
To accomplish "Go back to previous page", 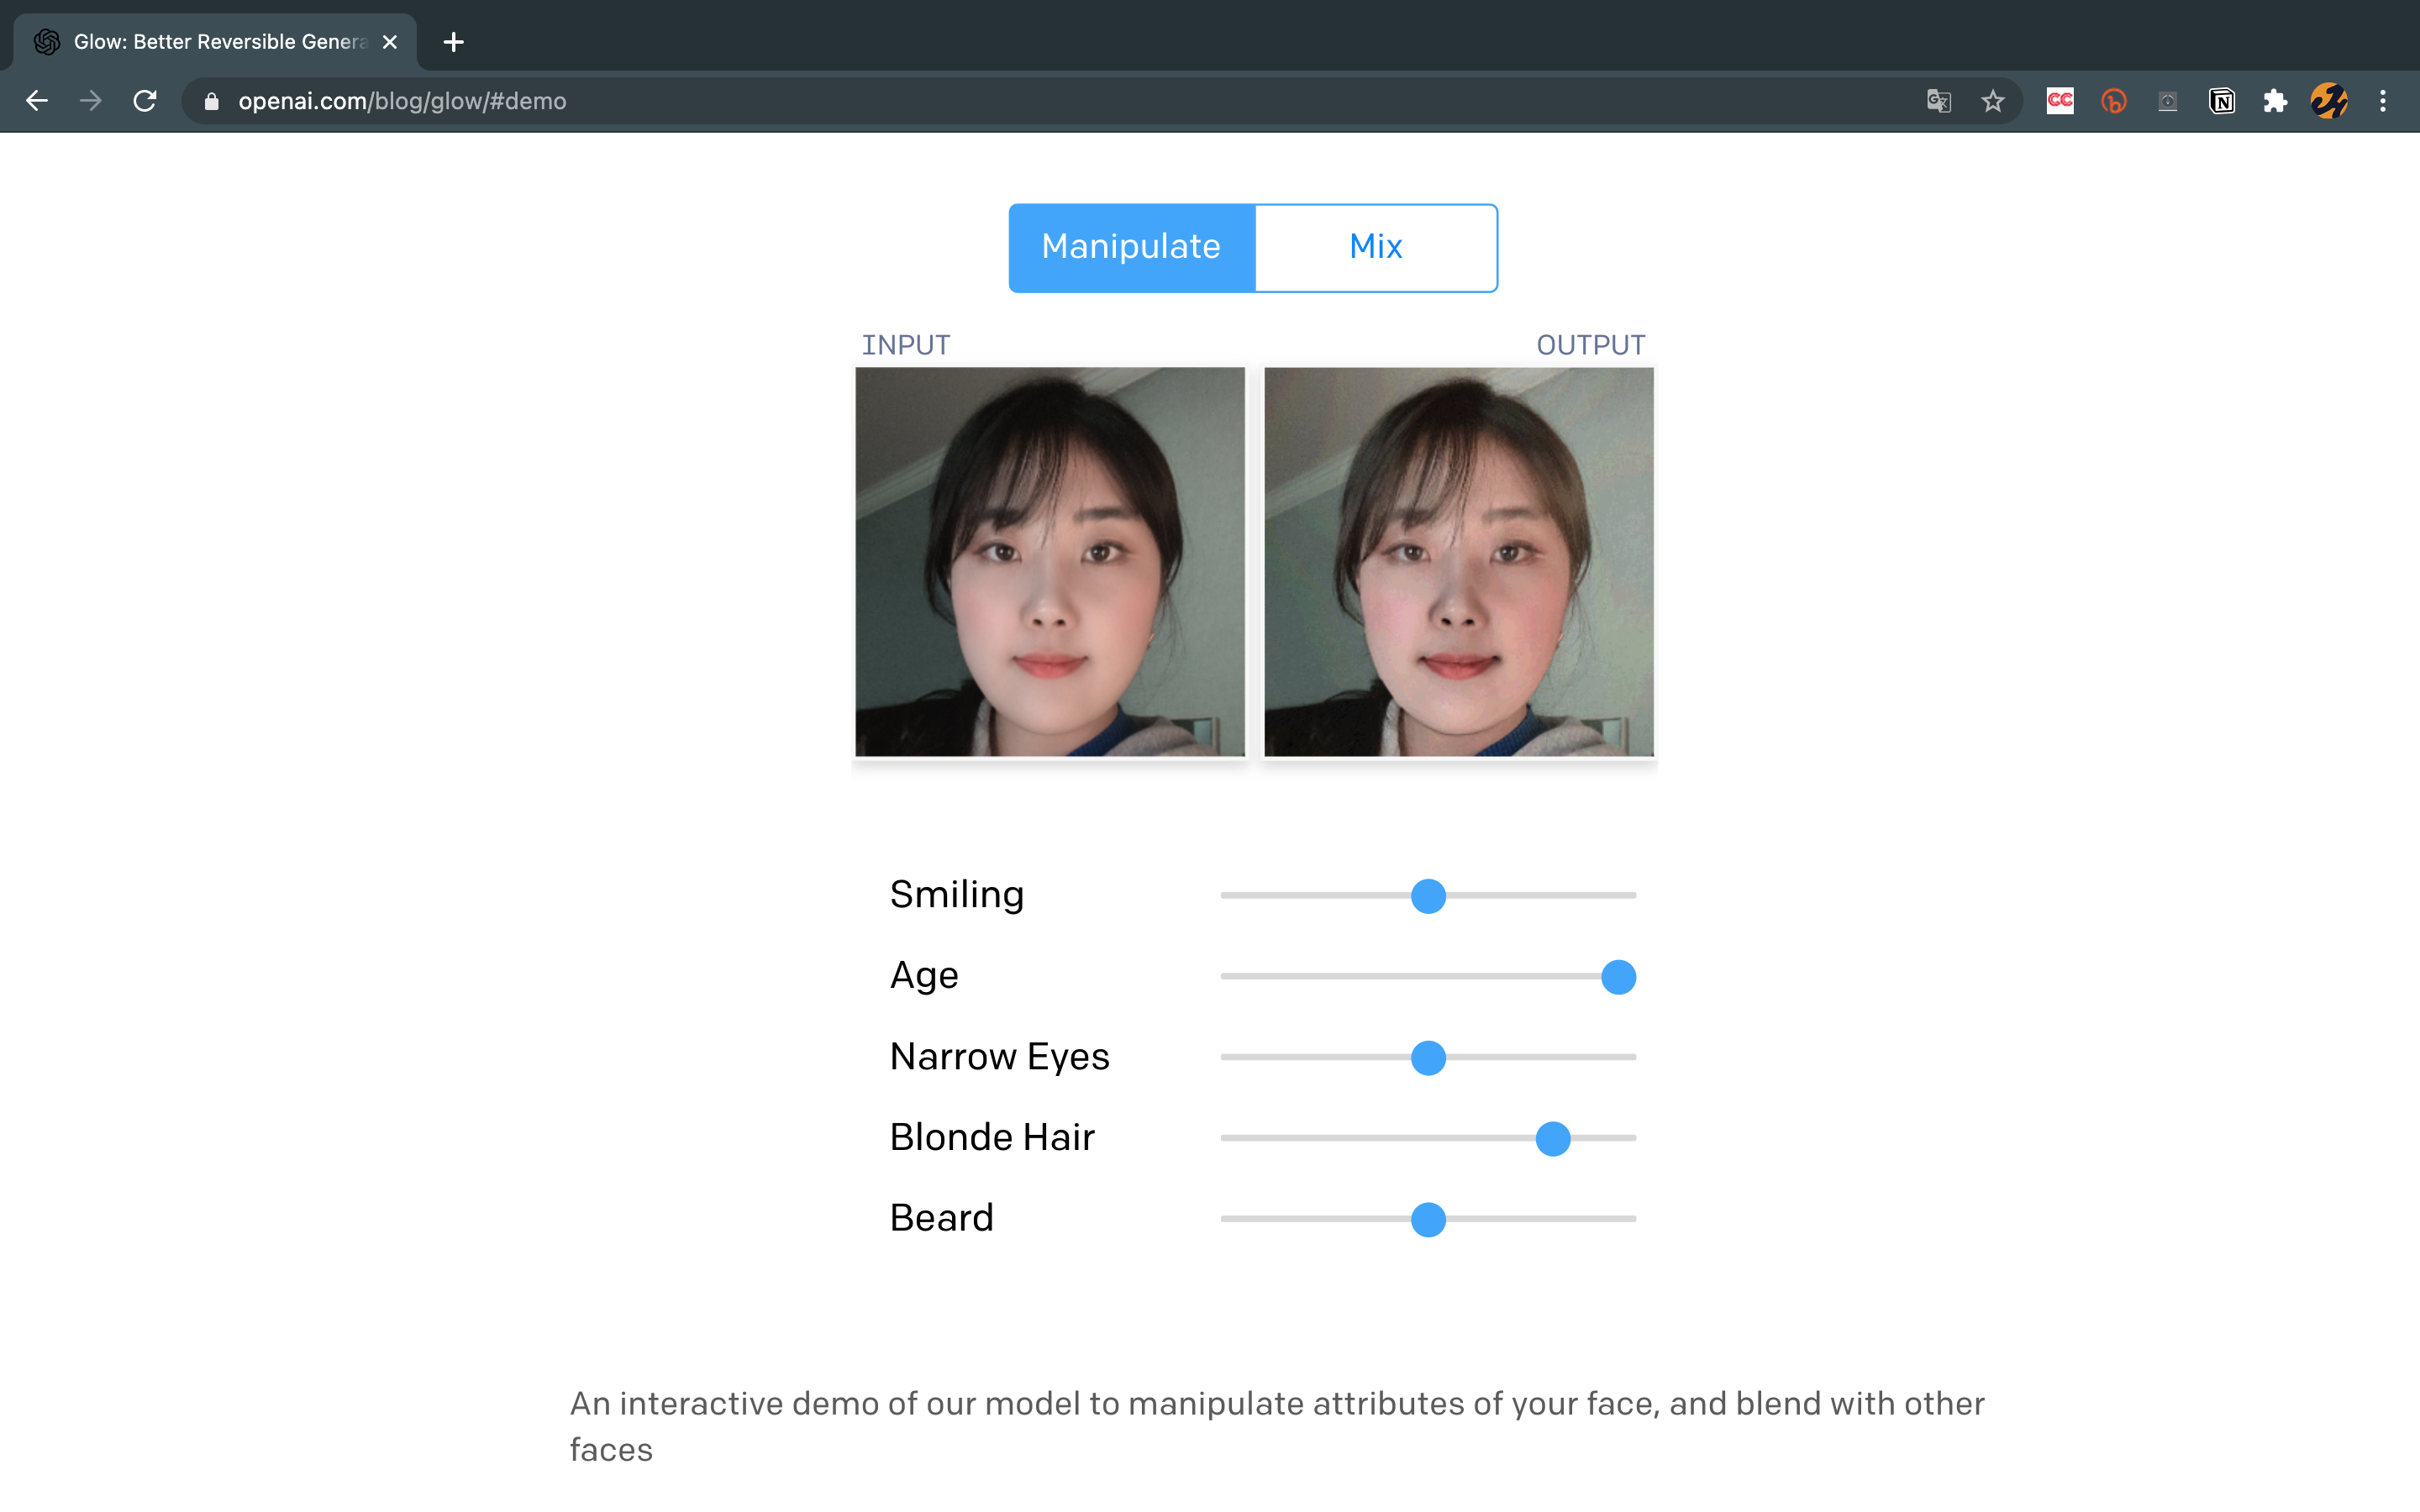I will (37, 101).
